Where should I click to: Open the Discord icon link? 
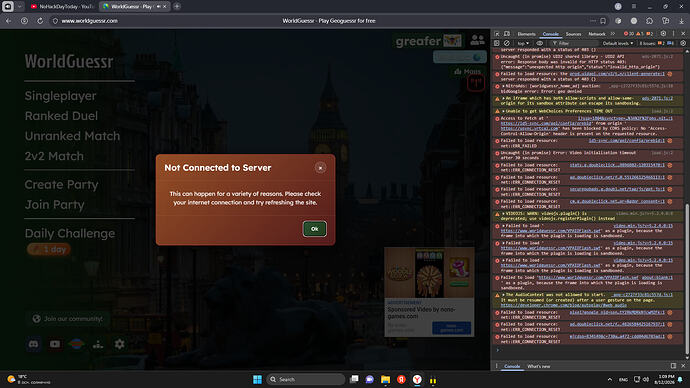tap(33, 344)
